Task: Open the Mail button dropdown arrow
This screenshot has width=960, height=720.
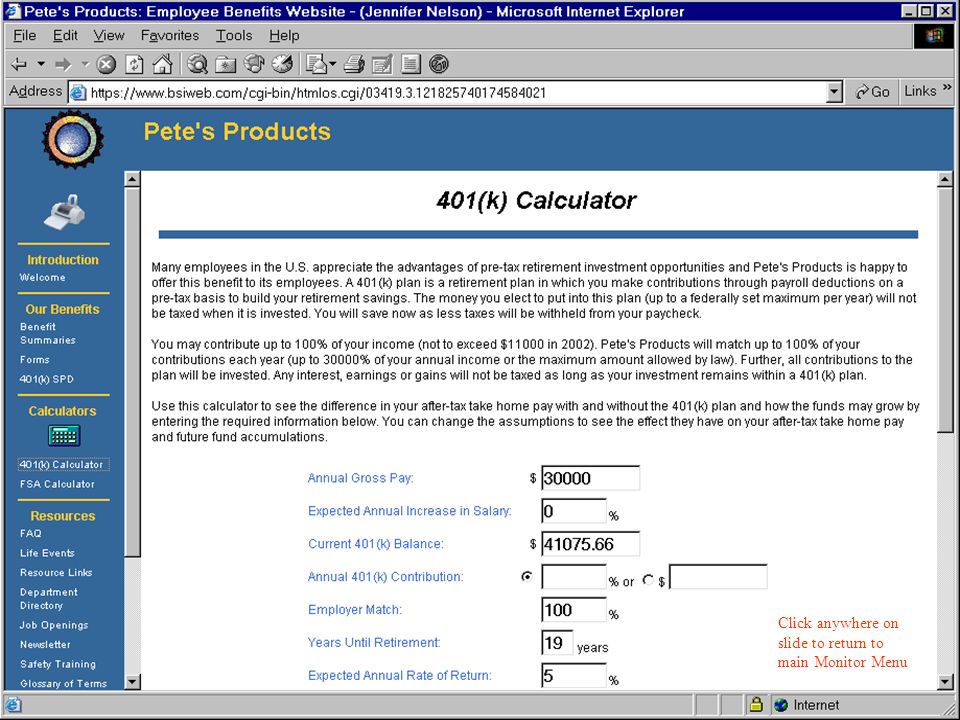Action: [332, 64]
